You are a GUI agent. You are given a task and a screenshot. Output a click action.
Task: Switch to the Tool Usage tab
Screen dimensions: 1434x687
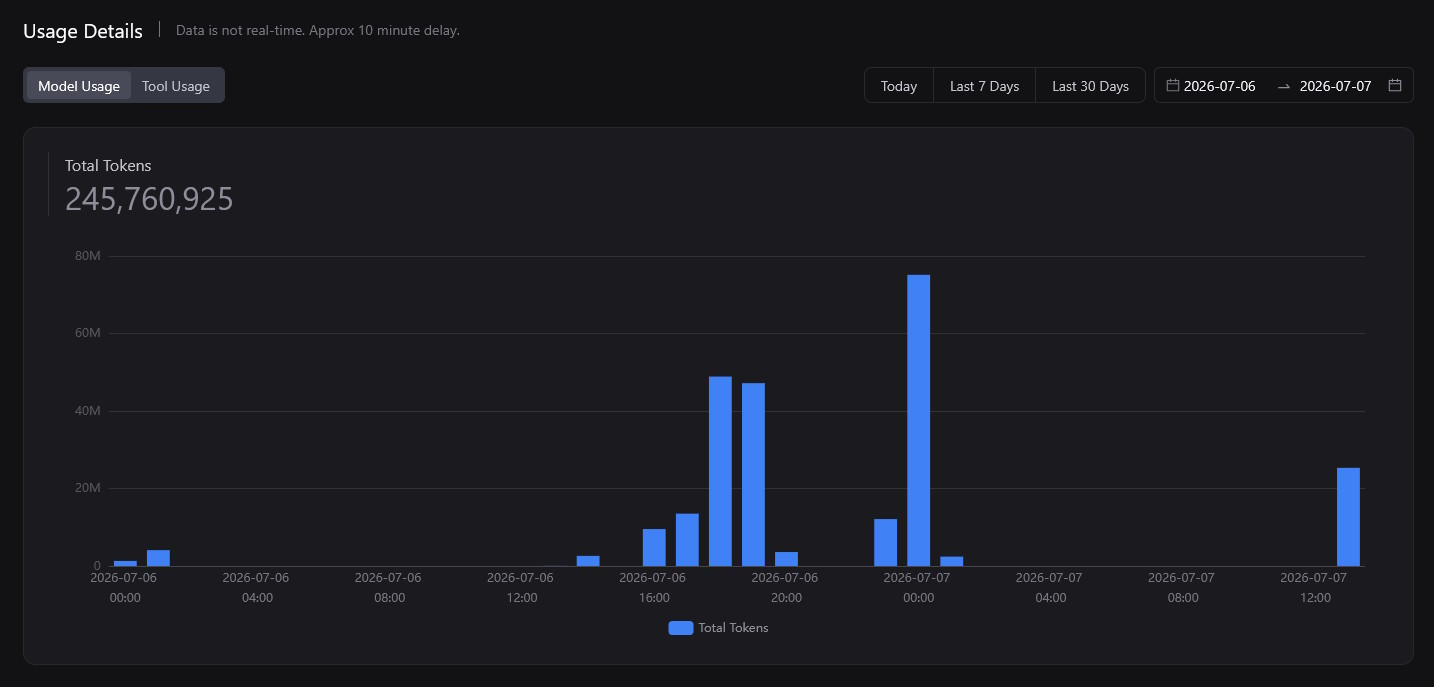click(176, 86)
